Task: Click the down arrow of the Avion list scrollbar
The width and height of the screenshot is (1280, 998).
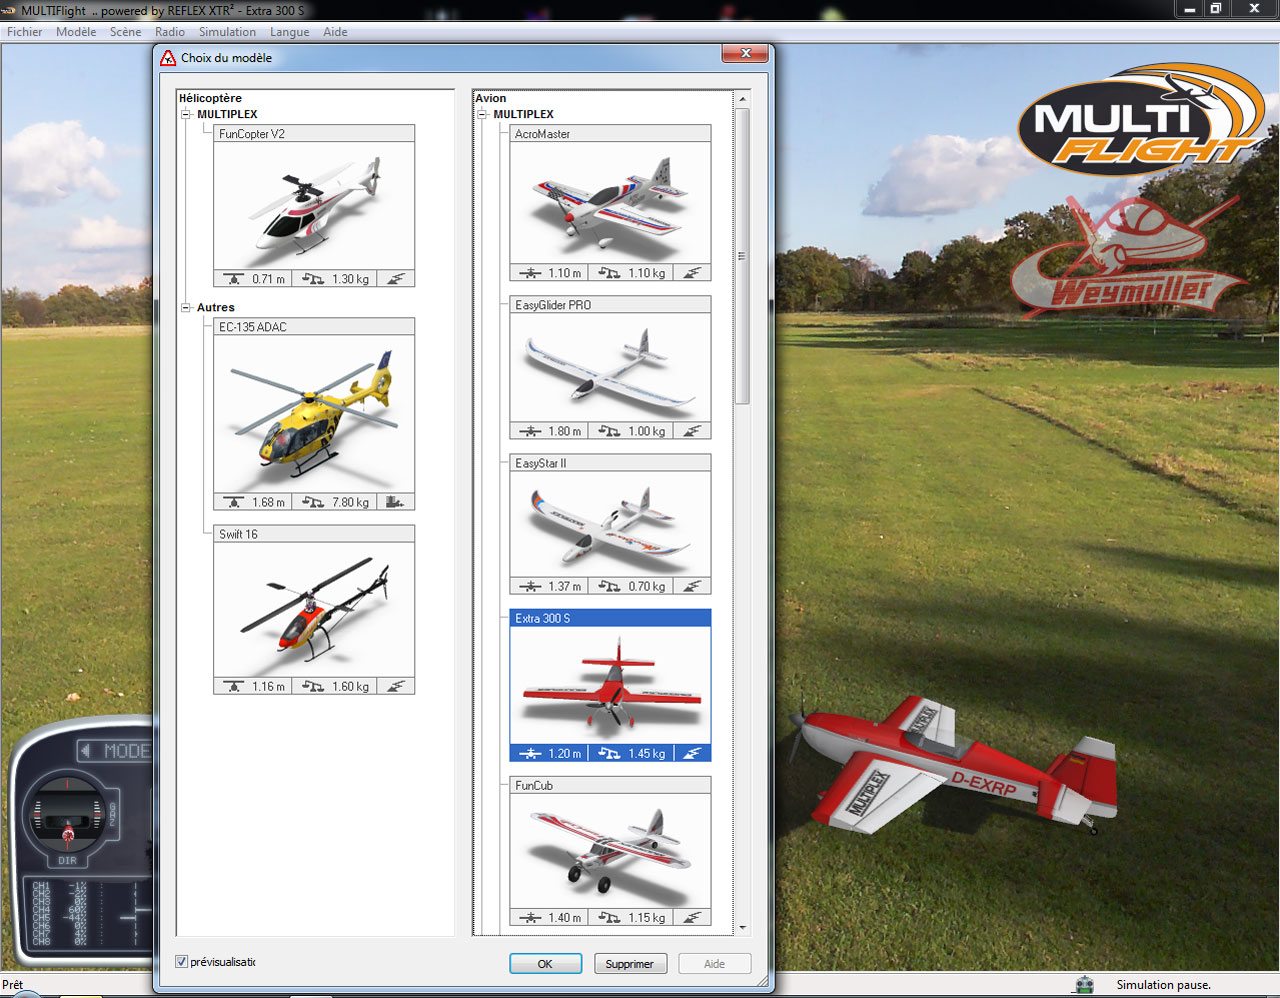Action: 742,928
